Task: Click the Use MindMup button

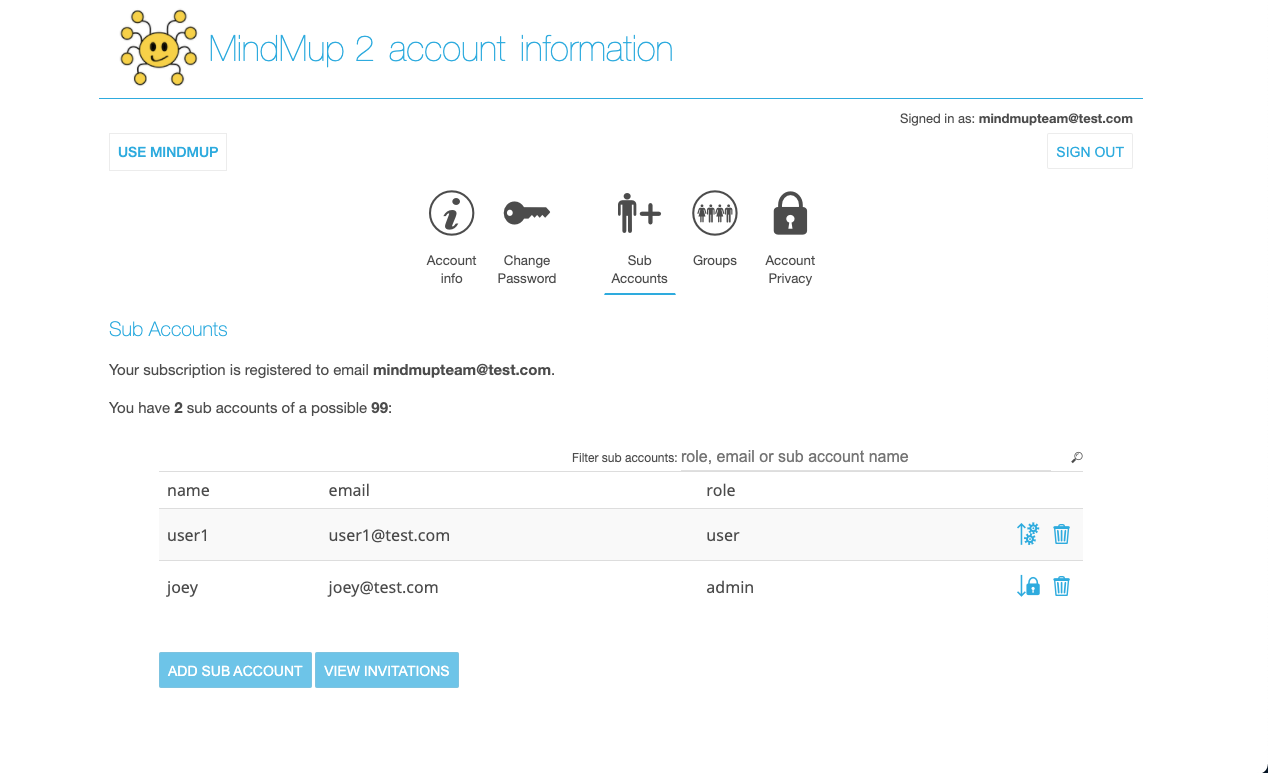Action: tap(168, 152)
